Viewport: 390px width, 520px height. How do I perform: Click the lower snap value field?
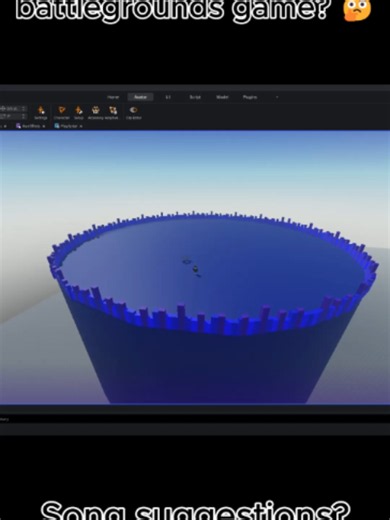click(10, 116)
